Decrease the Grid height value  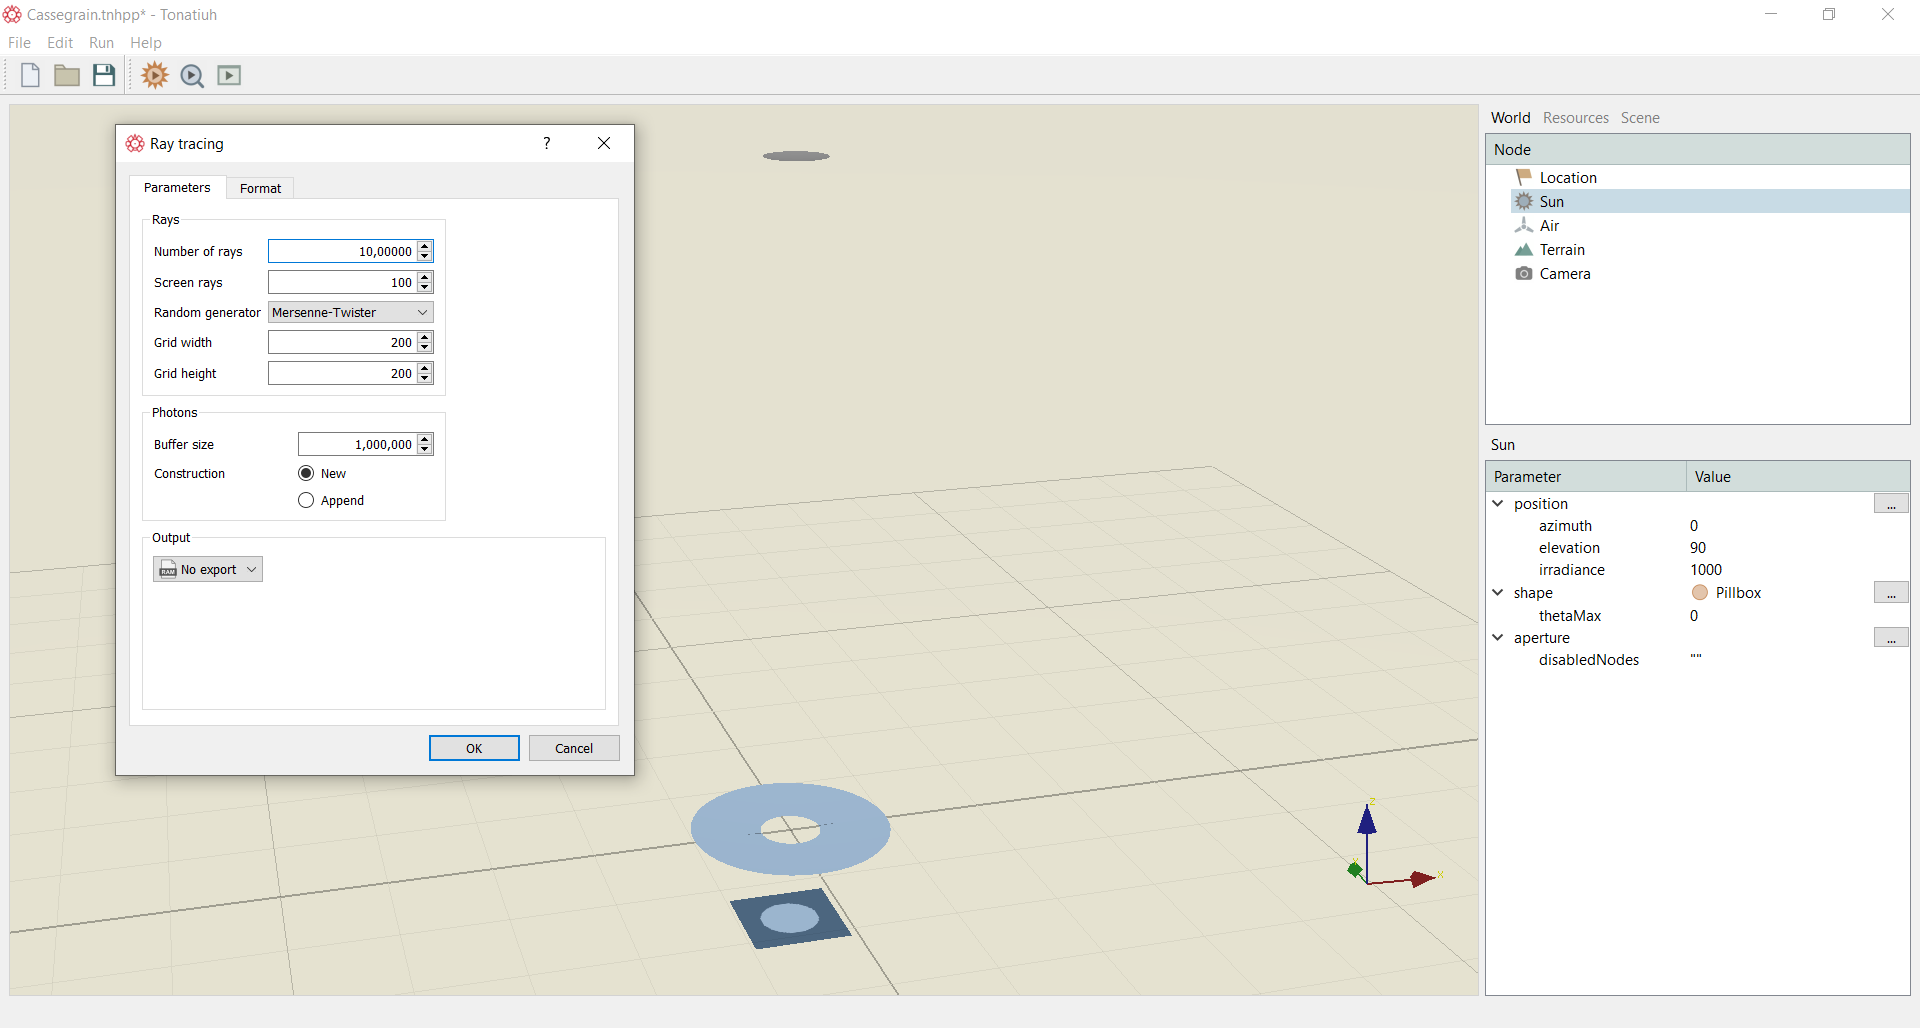pos(426,378)
